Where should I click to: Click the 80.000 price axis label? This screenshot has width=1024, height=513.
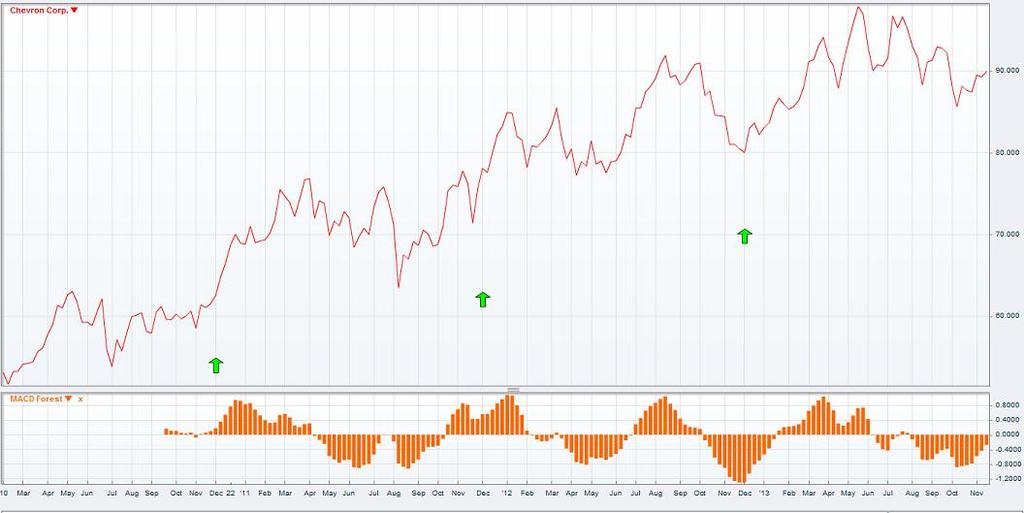tap(1006, 153)
